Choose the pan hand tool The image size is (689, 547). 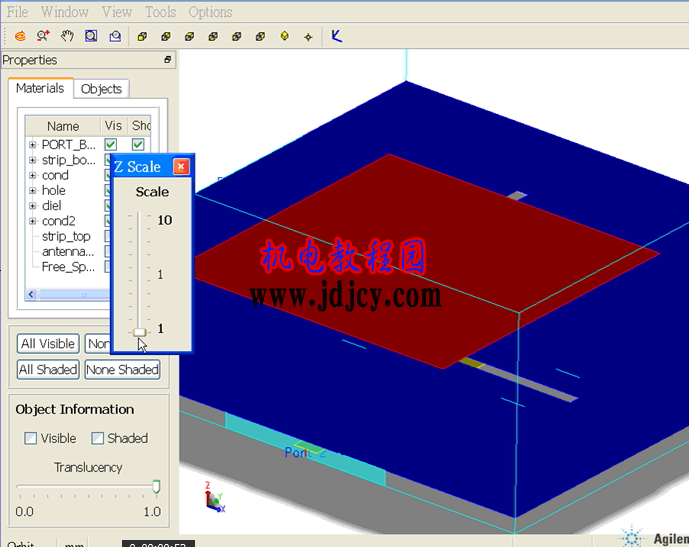tap(67, 36)
